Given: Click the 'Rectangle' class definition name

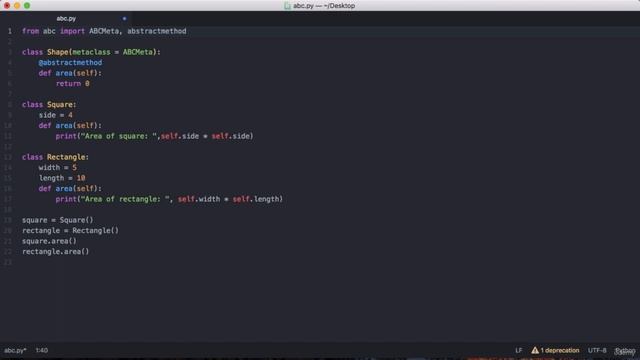Looking at the screenshot, I should coord(66,157).
